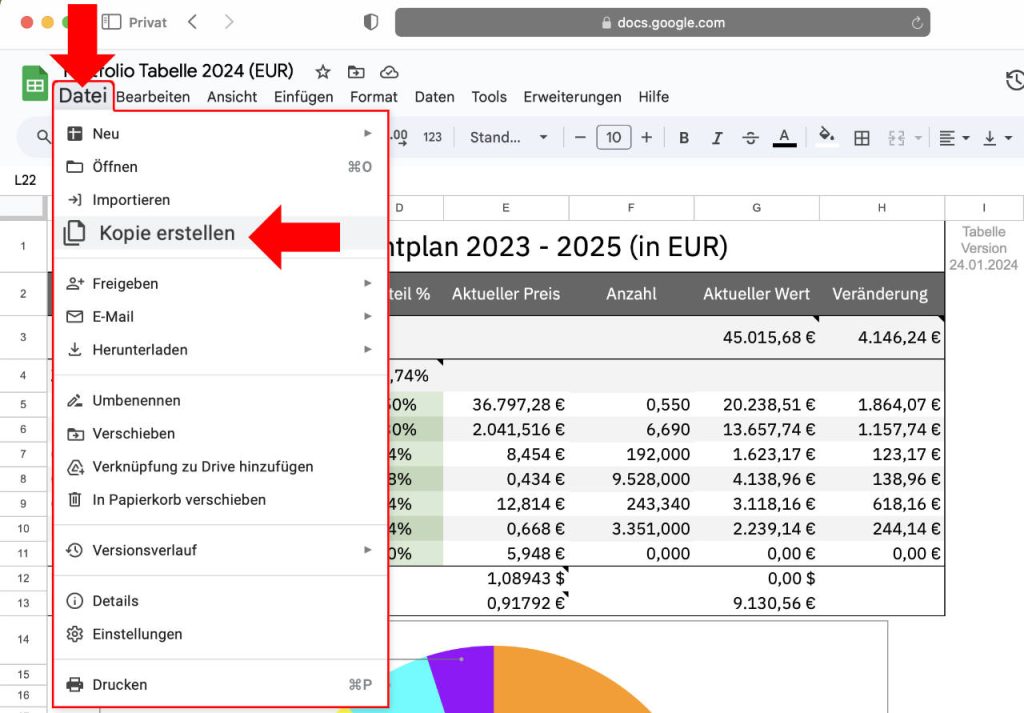Expand the Herunterladen submenu
Viewport: 1024px width, 713px height.
tap(221, 350)
